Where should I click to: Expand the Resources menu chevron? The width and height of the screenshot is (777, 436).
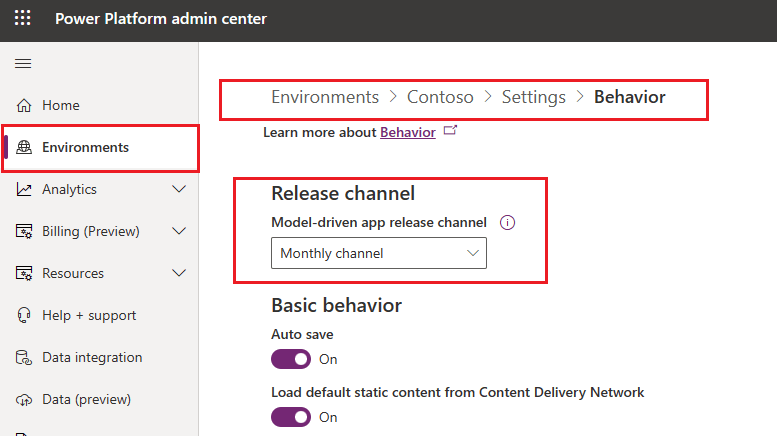tap(179, 273)
